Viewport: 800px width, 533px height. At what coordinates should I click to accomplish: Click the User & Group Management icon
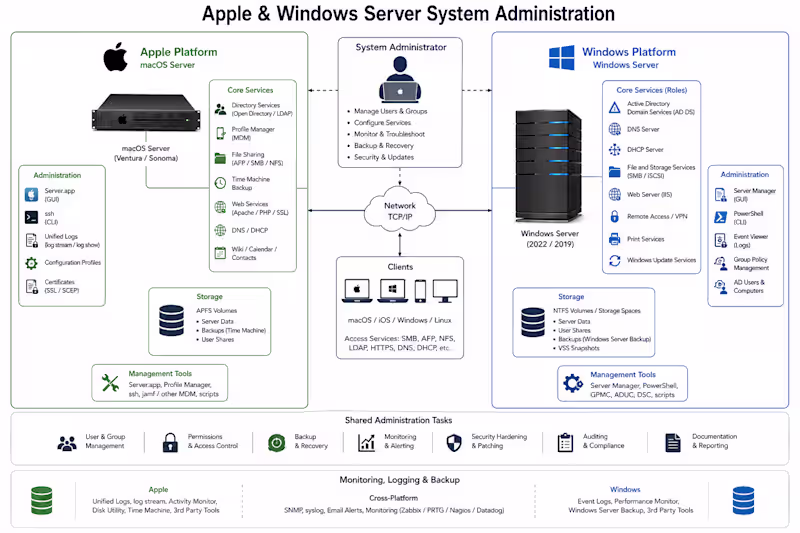coord(67,443)
